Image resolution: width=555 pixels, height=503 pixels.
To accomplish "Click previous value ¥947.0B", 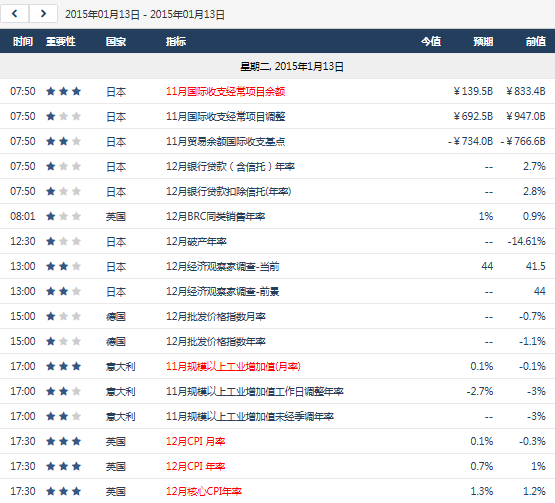I will coord(526,116).
